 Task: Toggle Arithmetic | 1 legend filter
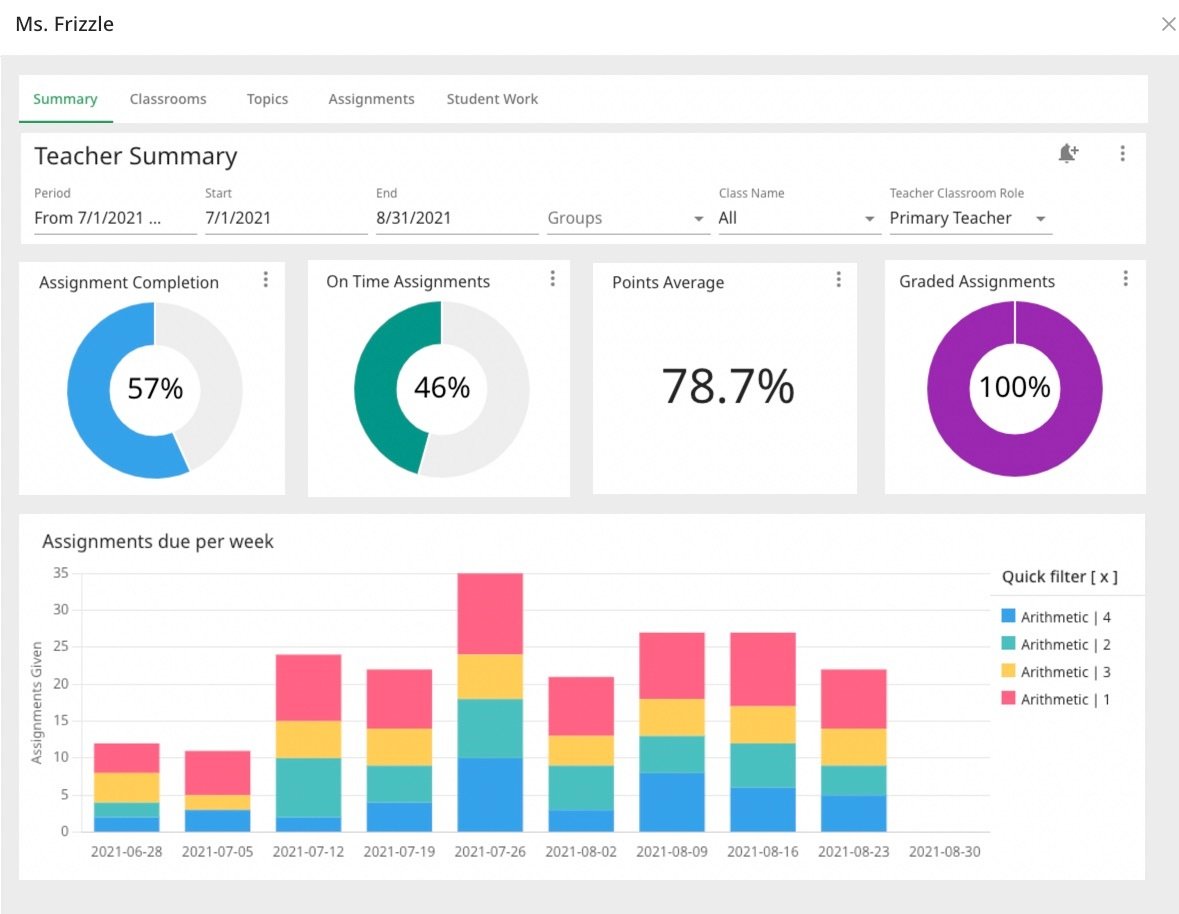1056,699
